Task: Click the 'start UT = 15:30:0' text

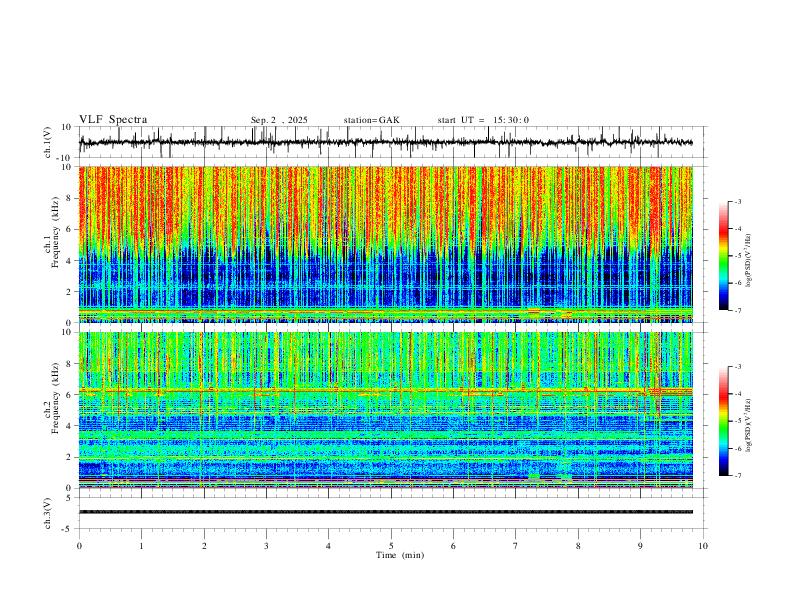Action: click(x=483, y=120)
